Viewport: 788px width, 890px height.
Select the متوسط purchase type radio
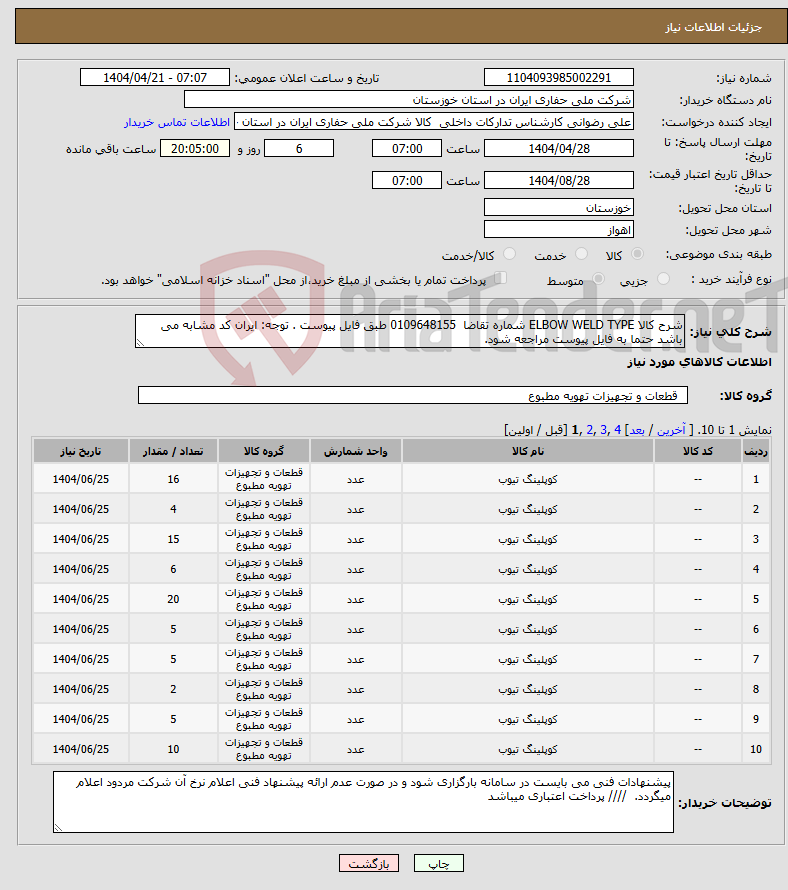(x=598, y=279)
